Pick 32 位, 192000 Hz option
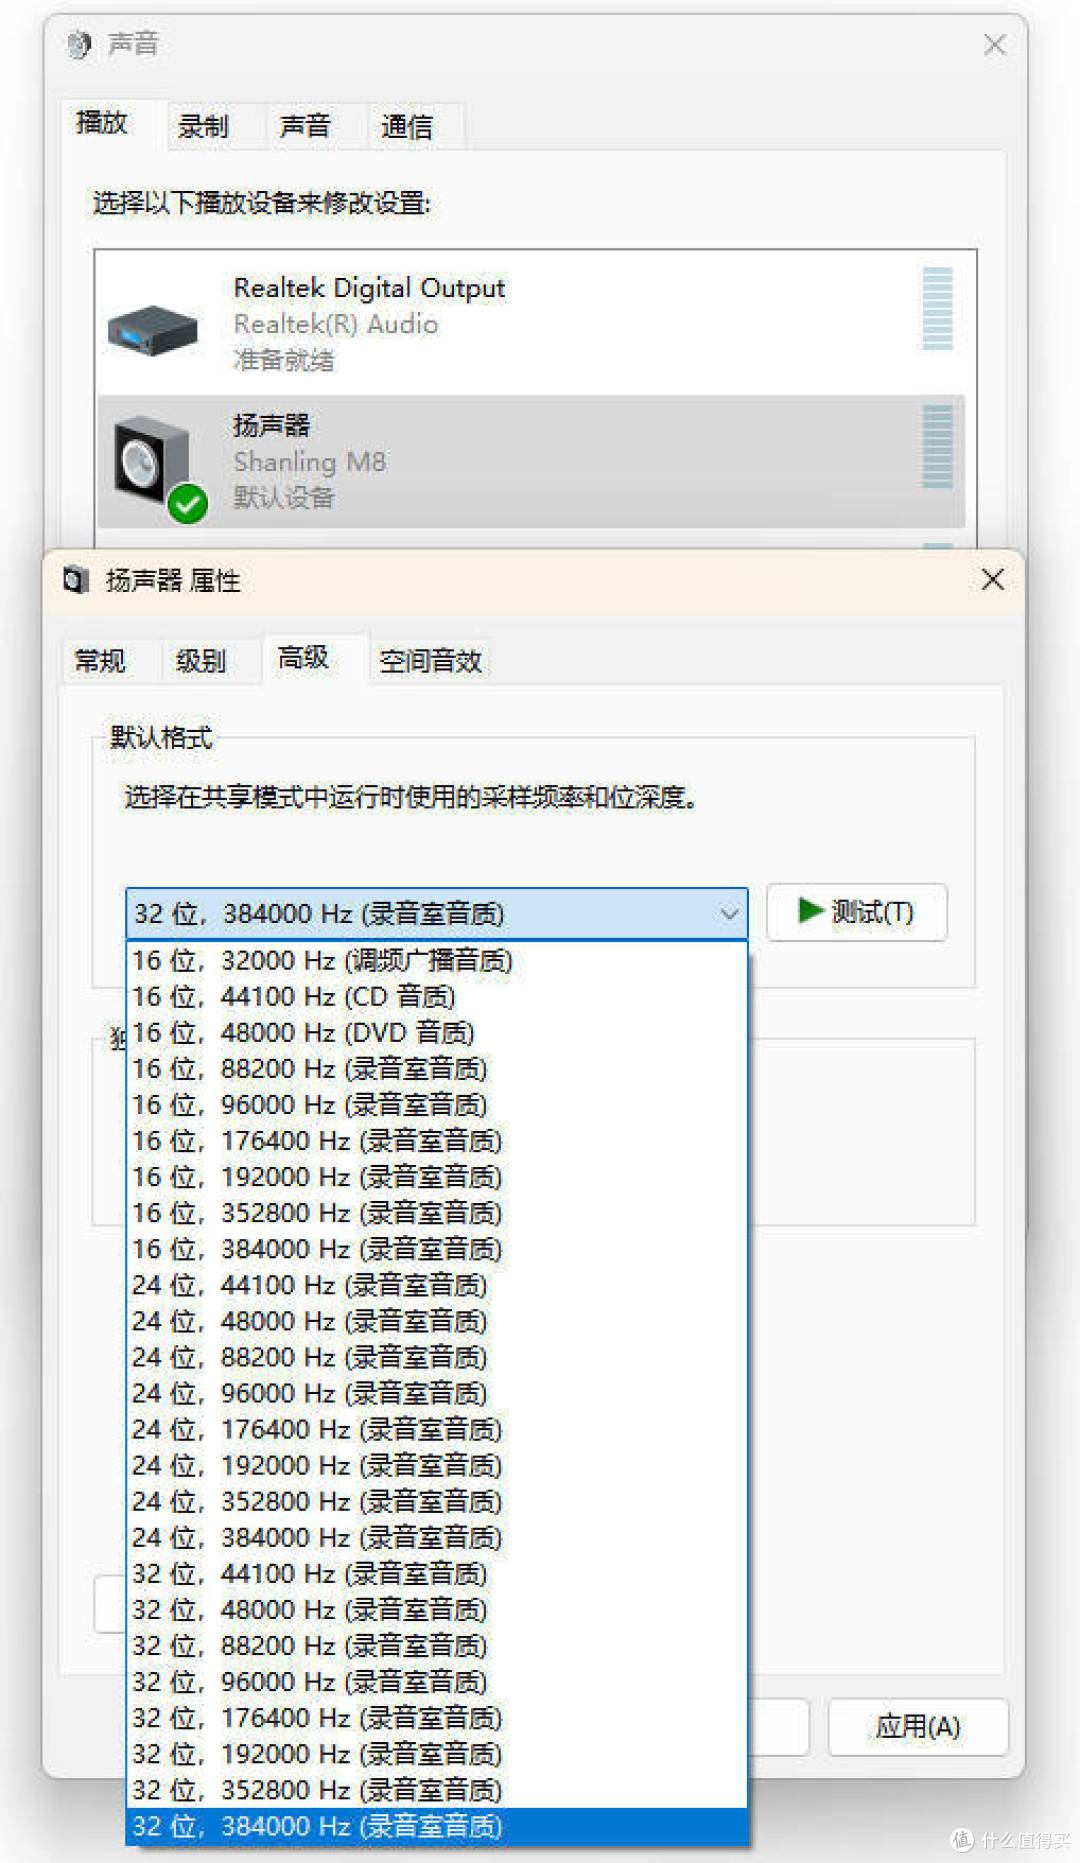This screenshot has width=1080, height=1863. (x=437, y=1753)
